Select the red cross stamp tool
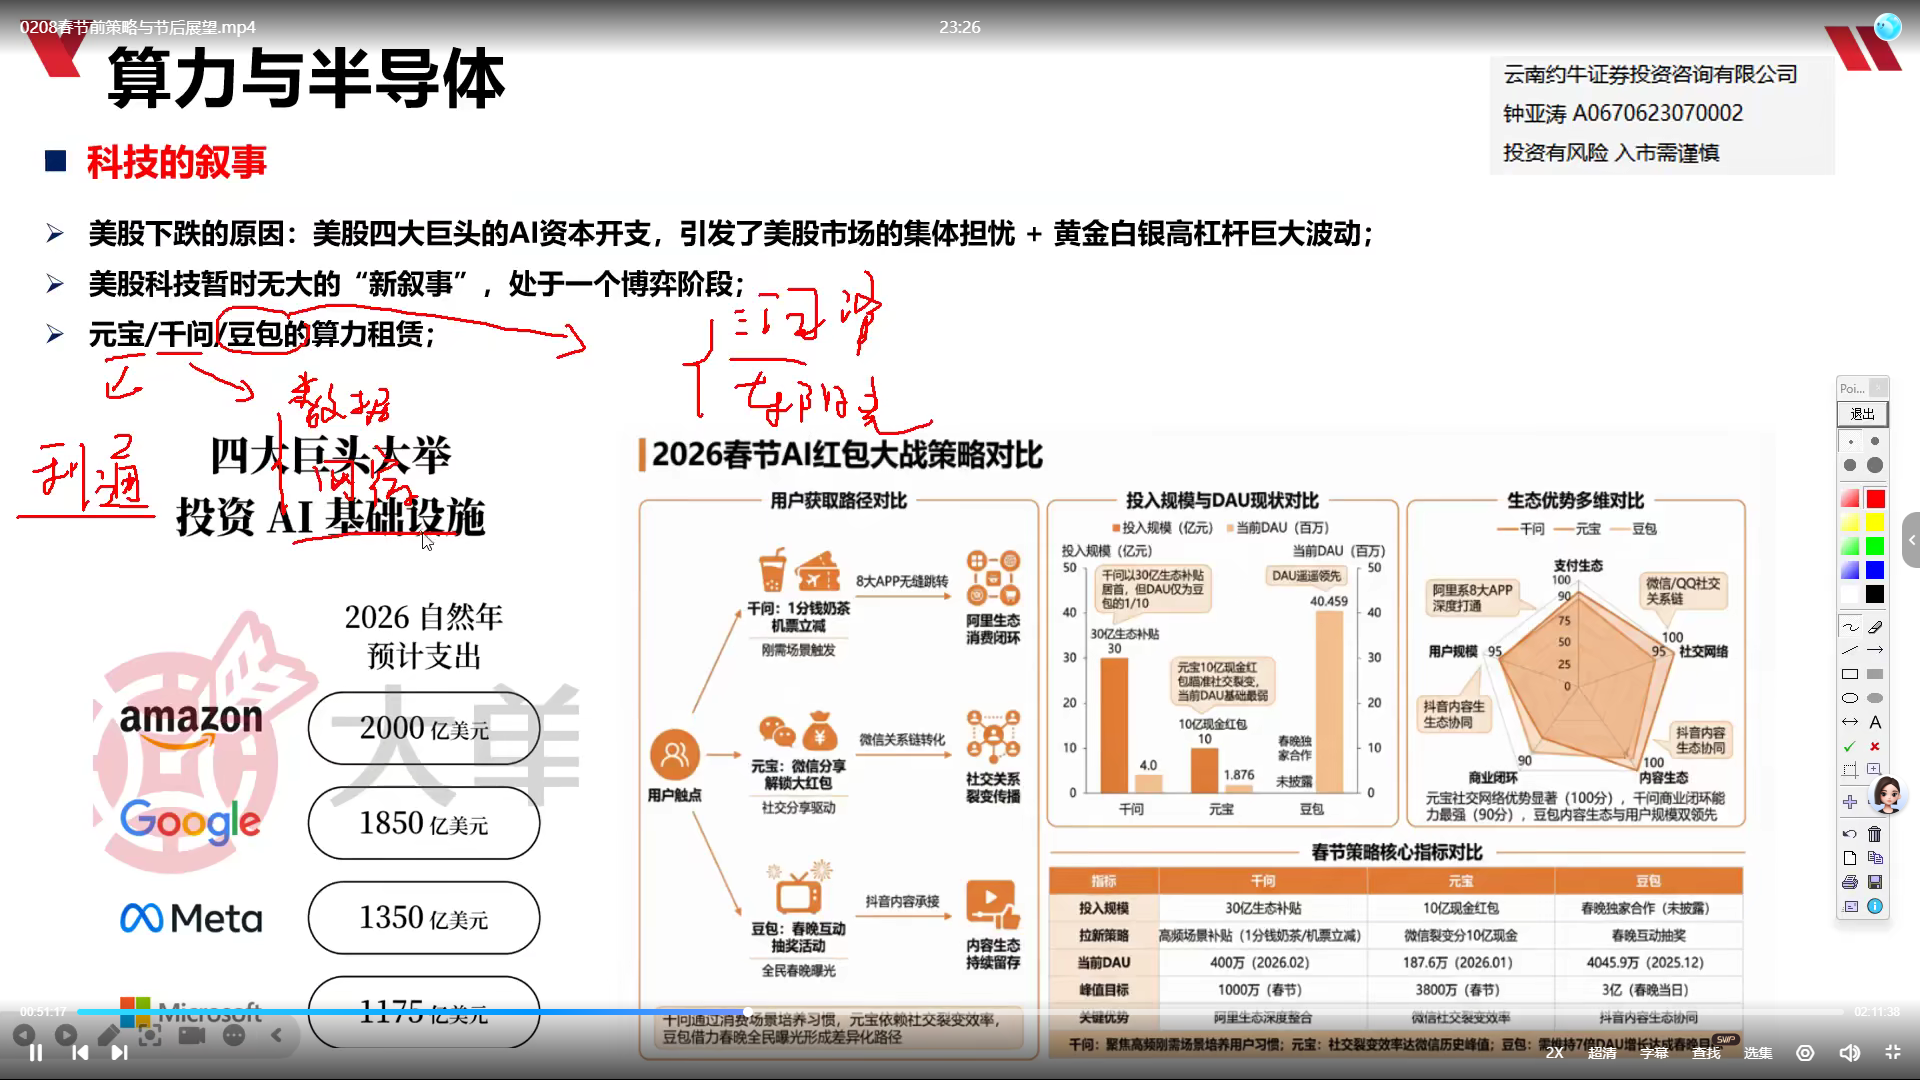The width and height of the screenshot is (1920, 1080). pyautogui.click(x=1875, y=746)
